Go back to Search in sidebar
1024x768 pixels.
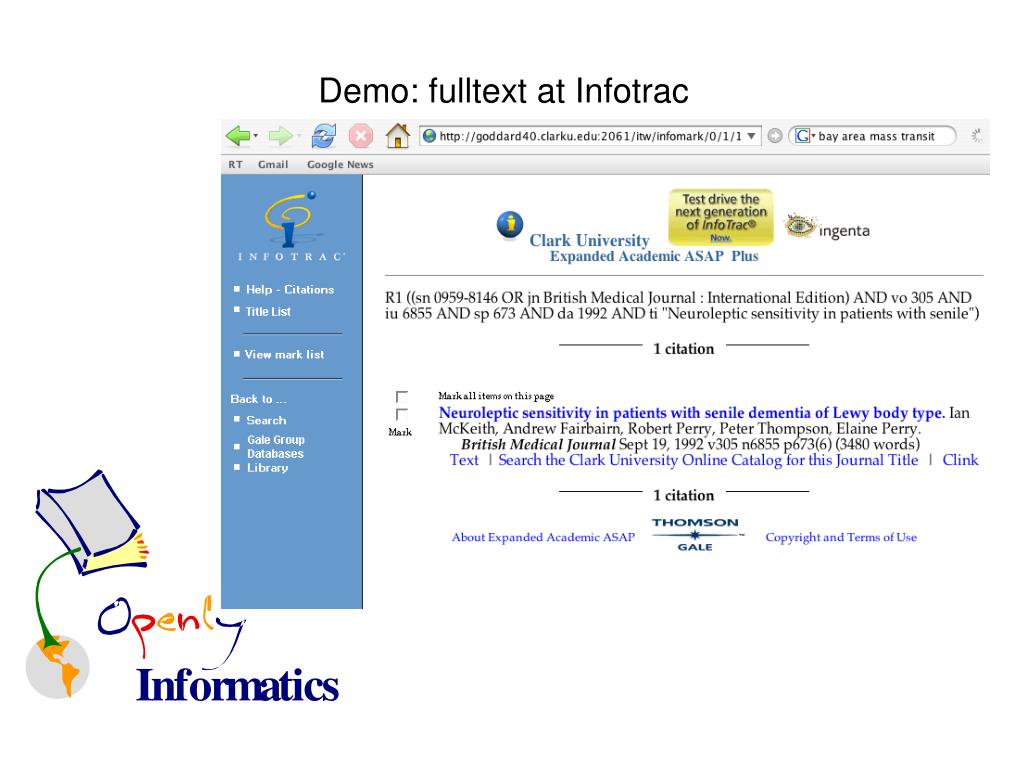[266, 420]
